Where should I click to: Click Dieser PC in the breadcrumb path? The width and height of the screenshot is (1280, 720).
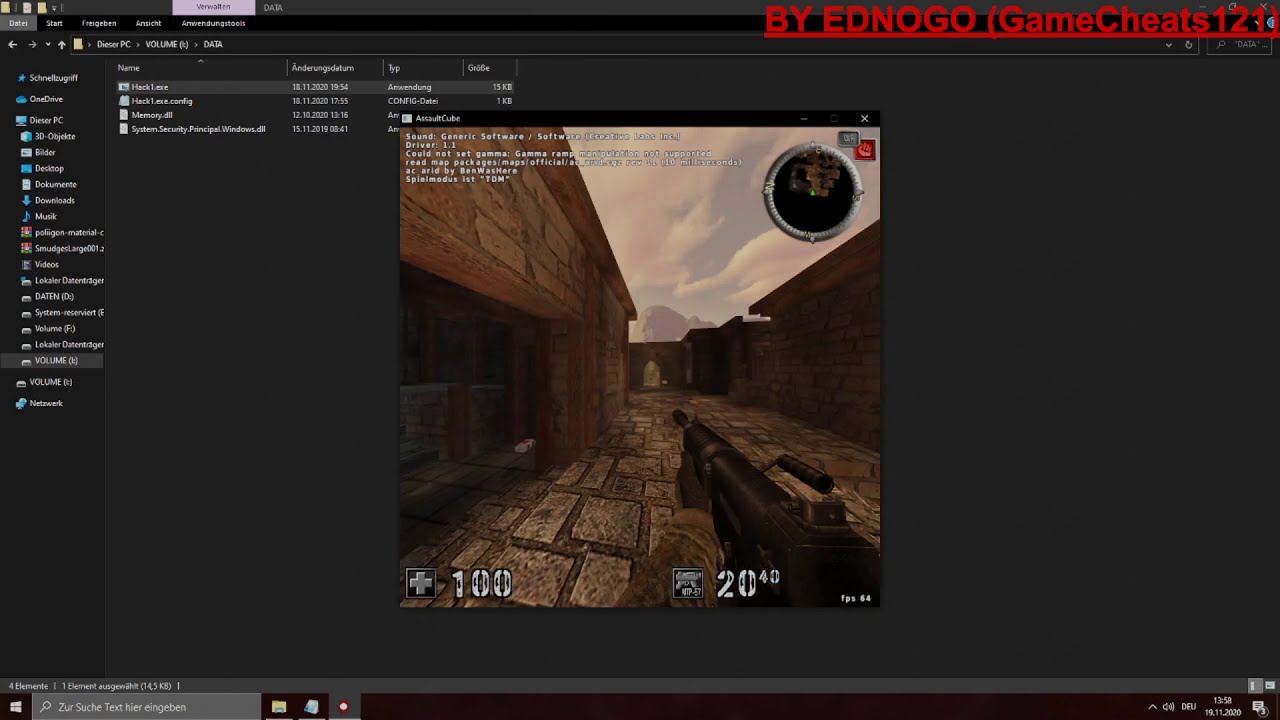pyautogui.click(x=113, y=44)
